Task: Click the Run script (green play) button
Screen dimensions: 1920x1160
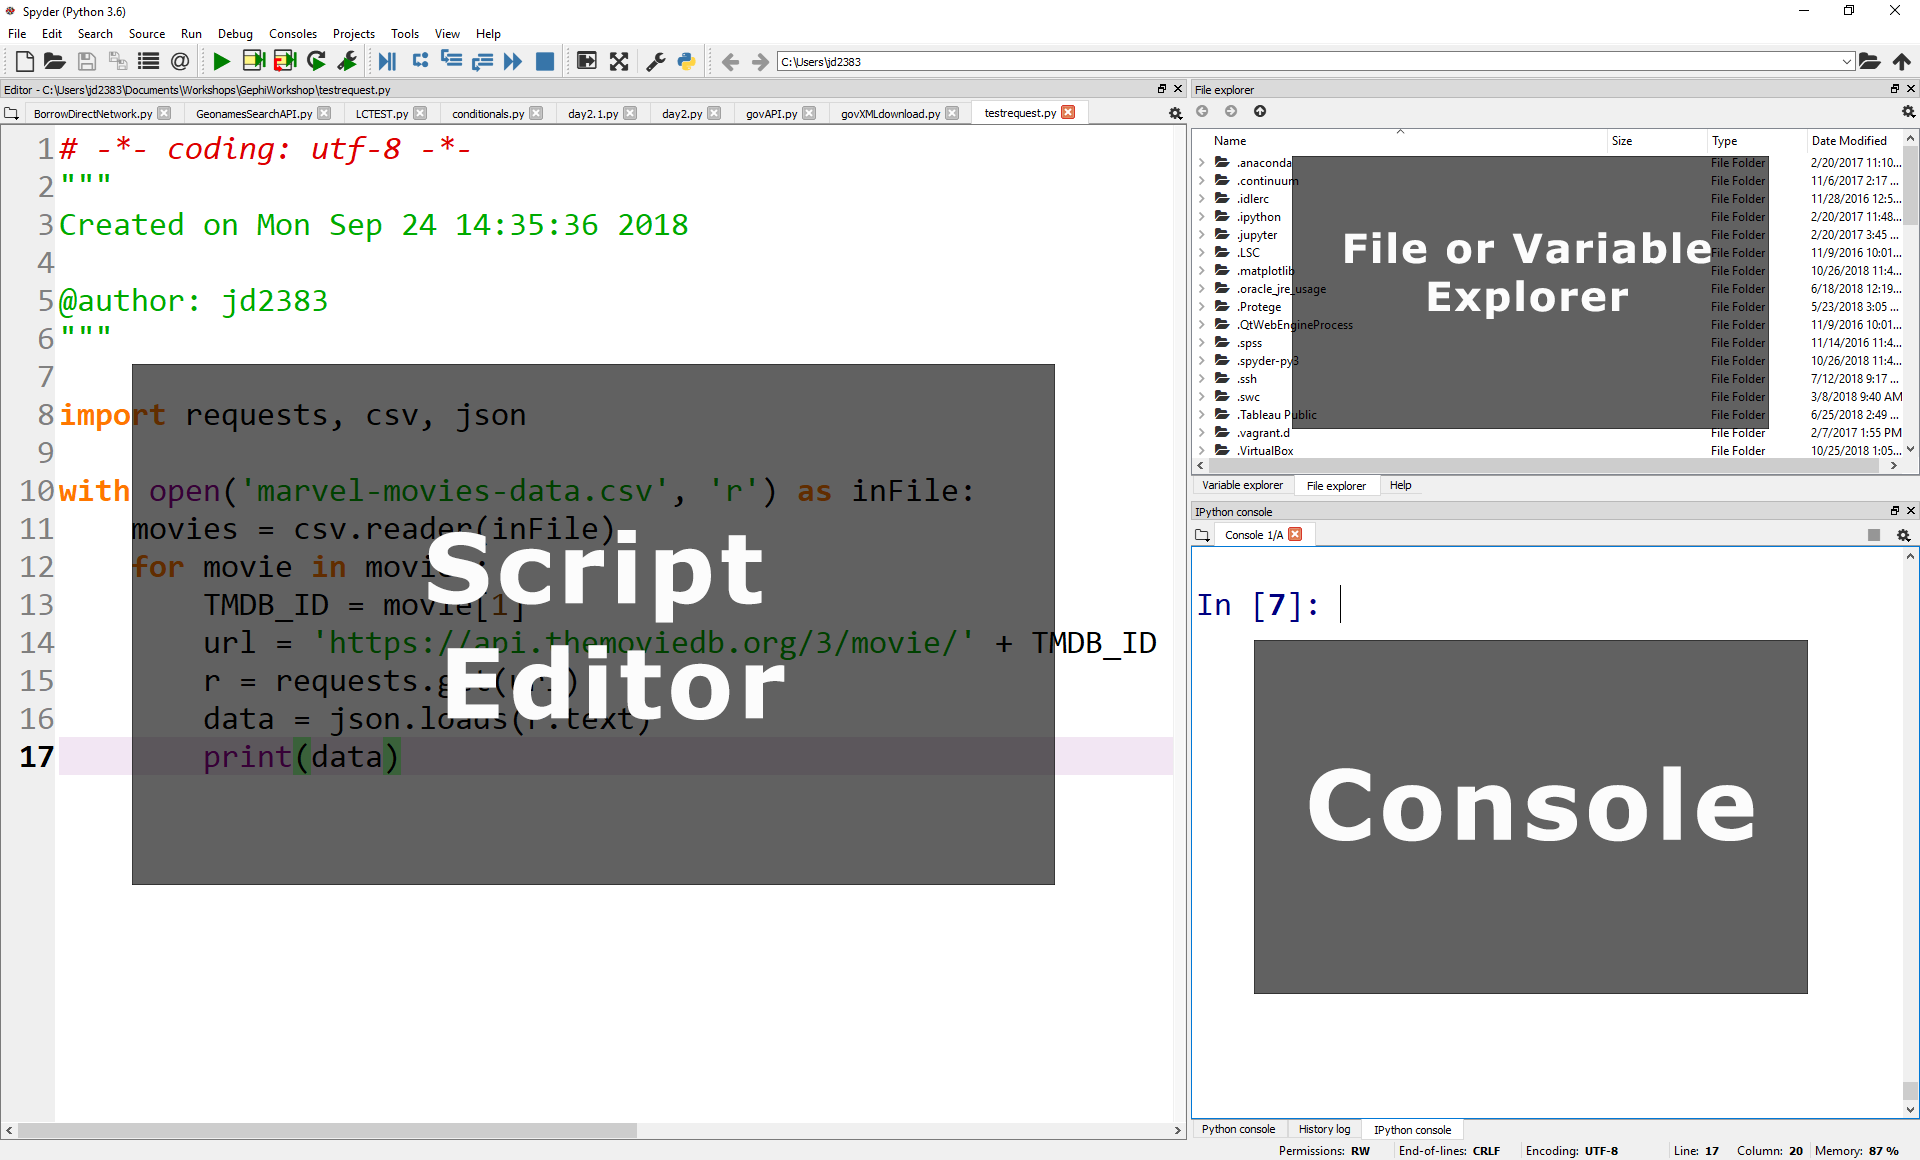Action: 221,60
